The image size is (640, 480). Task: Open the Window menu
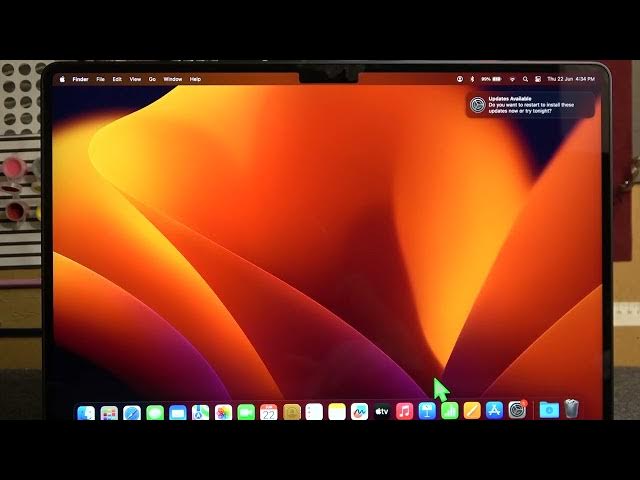[x=173, y=79]
